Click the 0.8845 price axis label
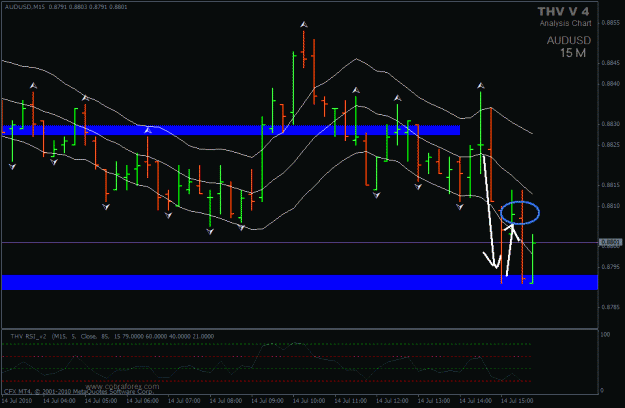Viewport: 625px width, 408px height. pyautogui.click(x=610, y=63)
